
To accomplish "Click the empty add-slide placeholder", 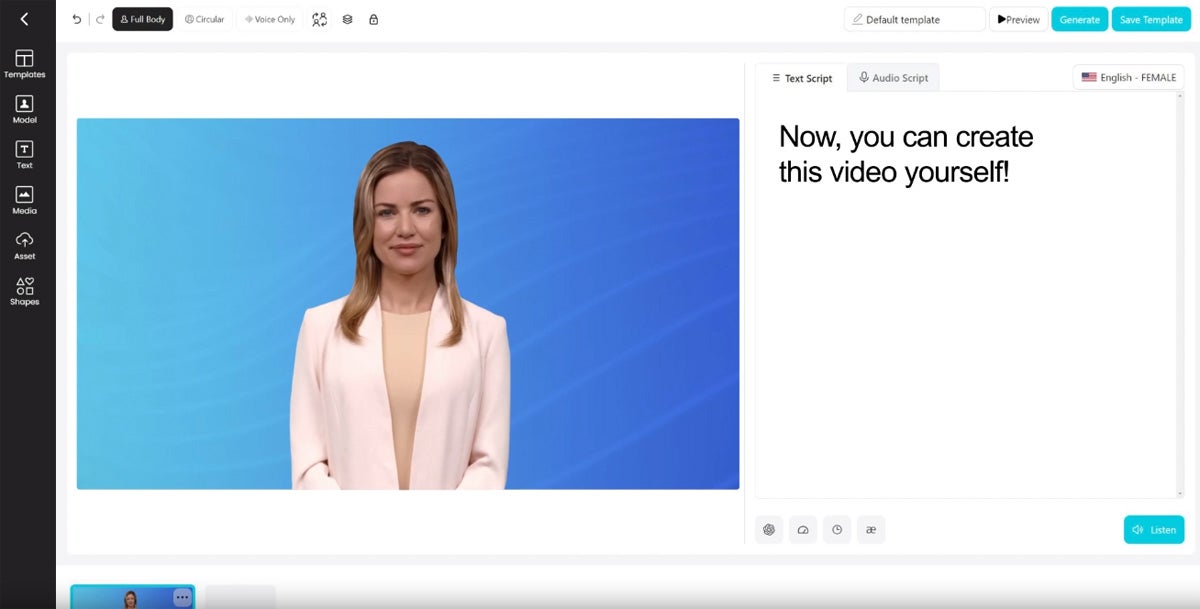I will [240, 597].
